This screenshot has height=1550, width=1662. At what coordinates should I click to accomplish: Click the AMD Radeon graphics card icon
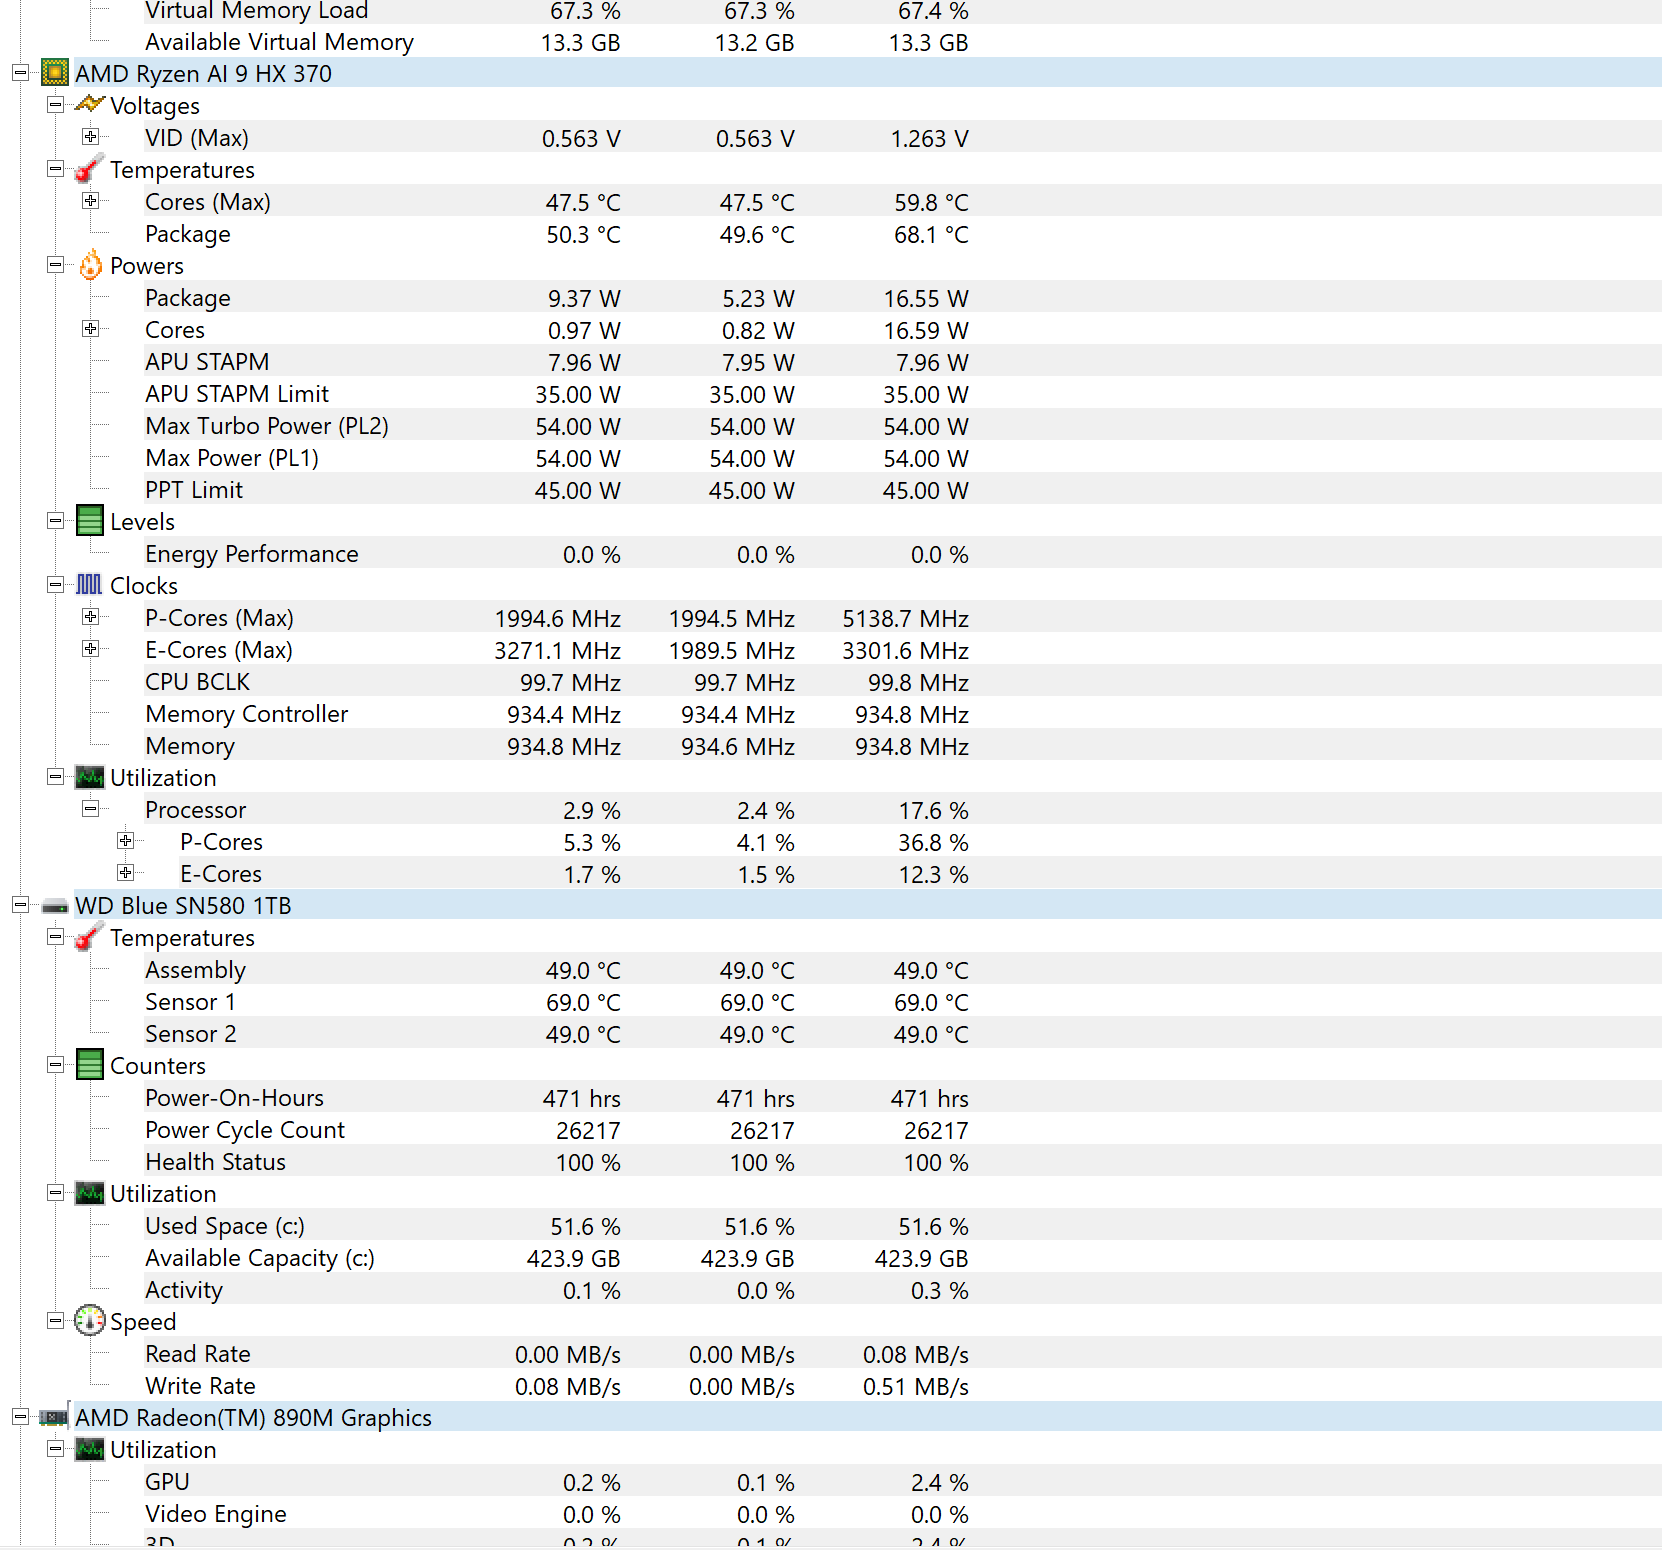[x=54, y=1417]
